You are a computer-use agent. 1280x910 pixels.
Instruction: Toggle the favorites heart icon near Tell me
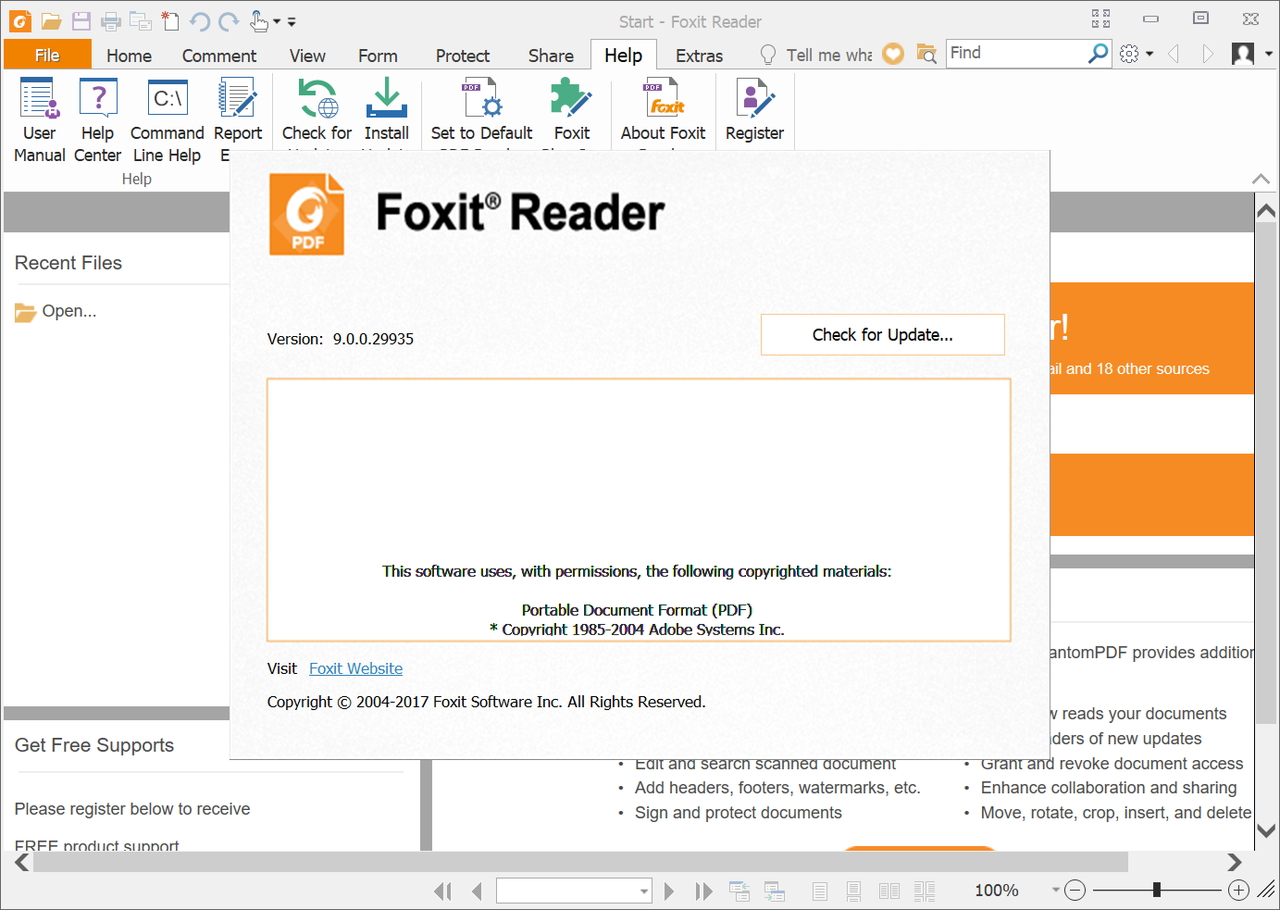(892, 53)
